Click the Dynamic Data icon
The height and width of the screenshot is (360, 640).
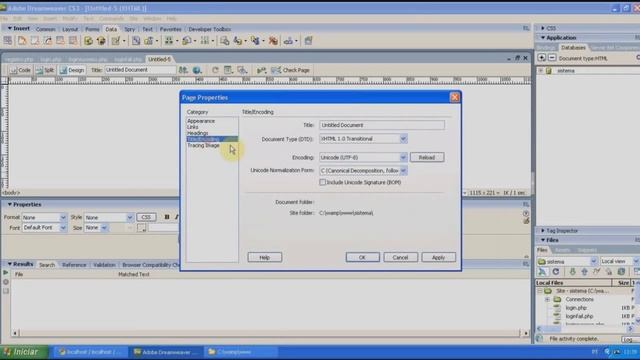point(118,41)
